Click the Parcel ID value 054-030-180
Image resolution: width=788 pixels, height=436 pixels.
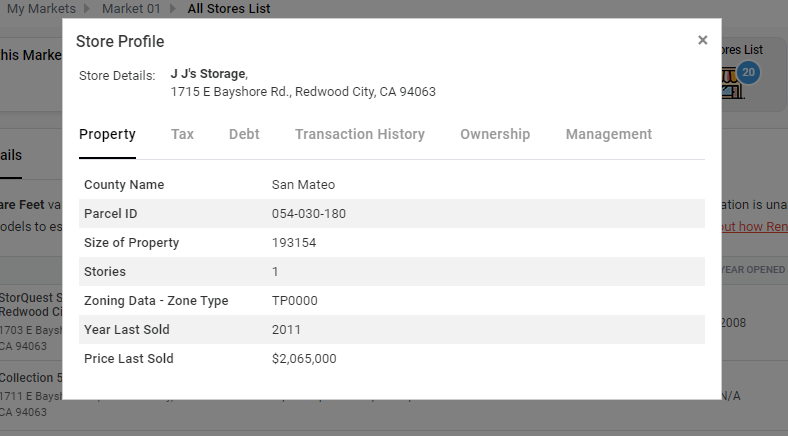tap(309, 213)
